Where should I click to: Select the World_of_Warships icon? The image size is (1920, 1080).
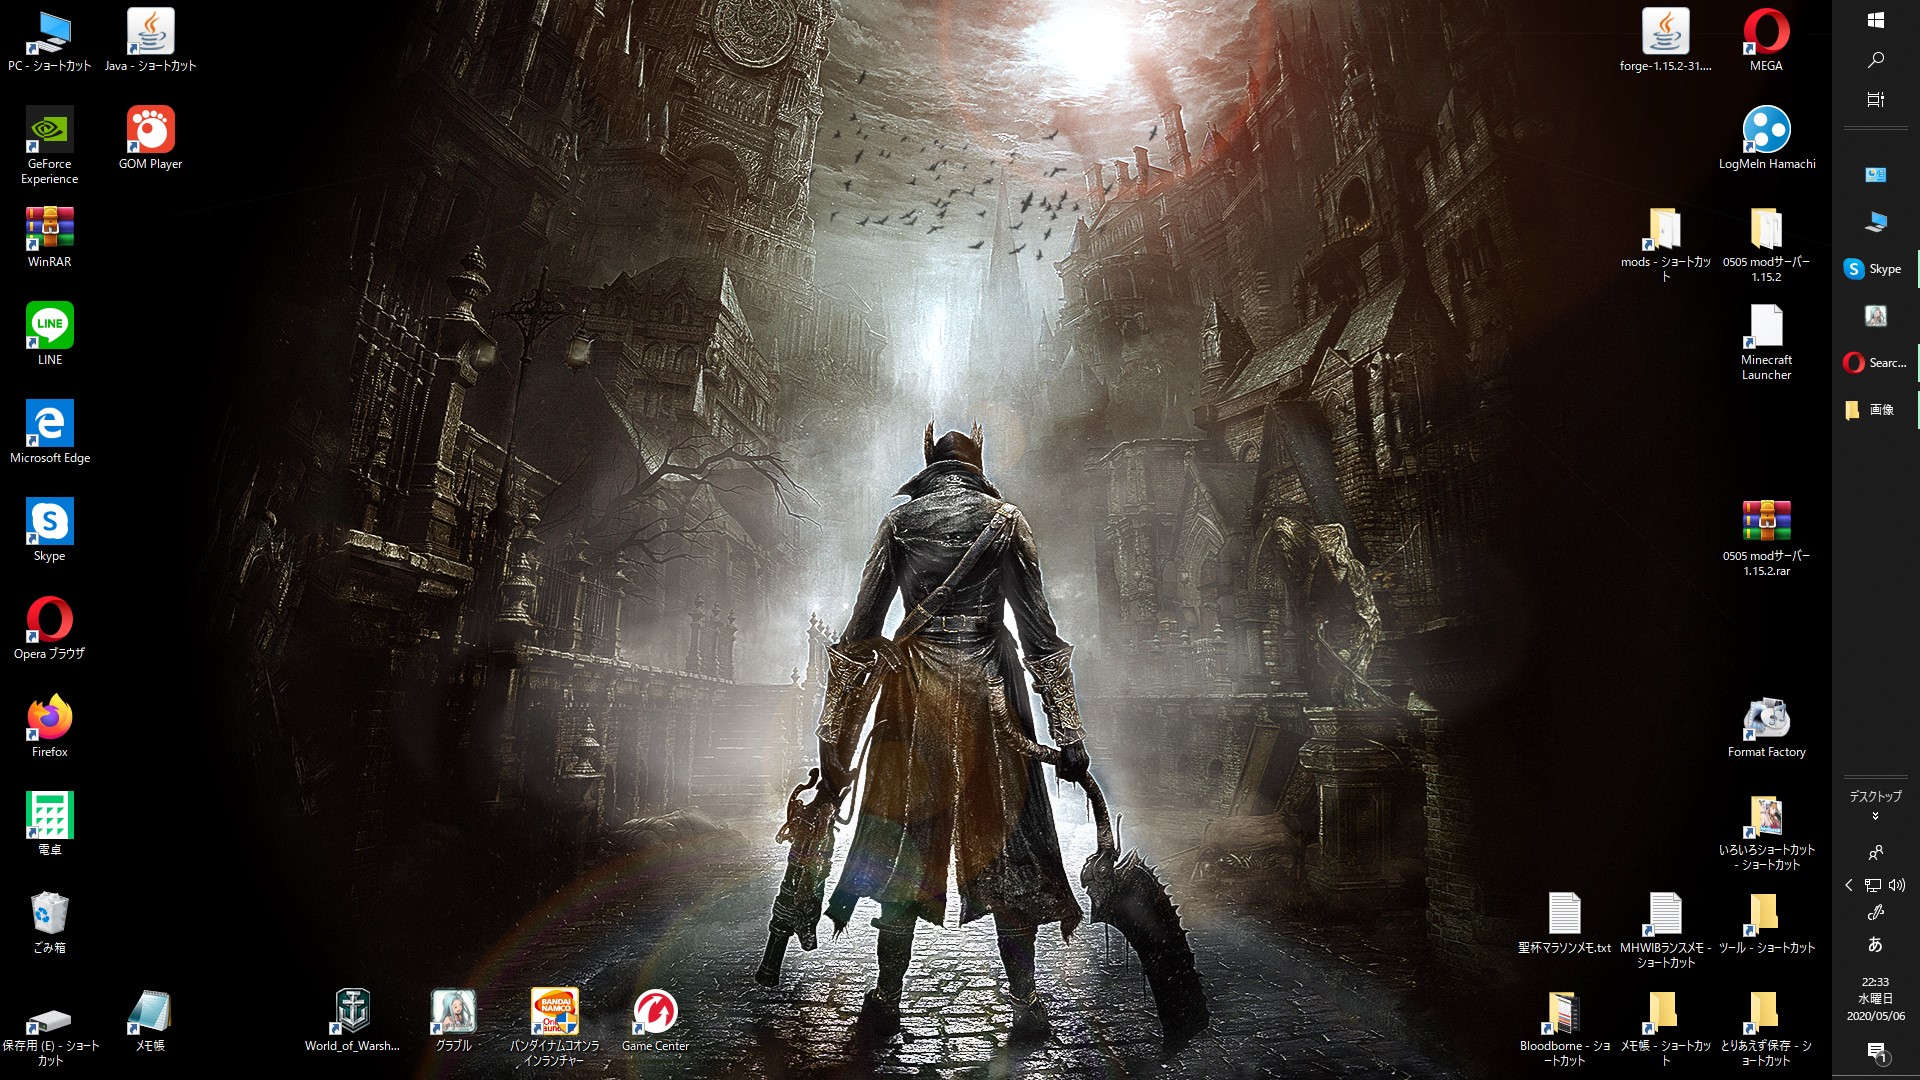[x=352, y=1020]
